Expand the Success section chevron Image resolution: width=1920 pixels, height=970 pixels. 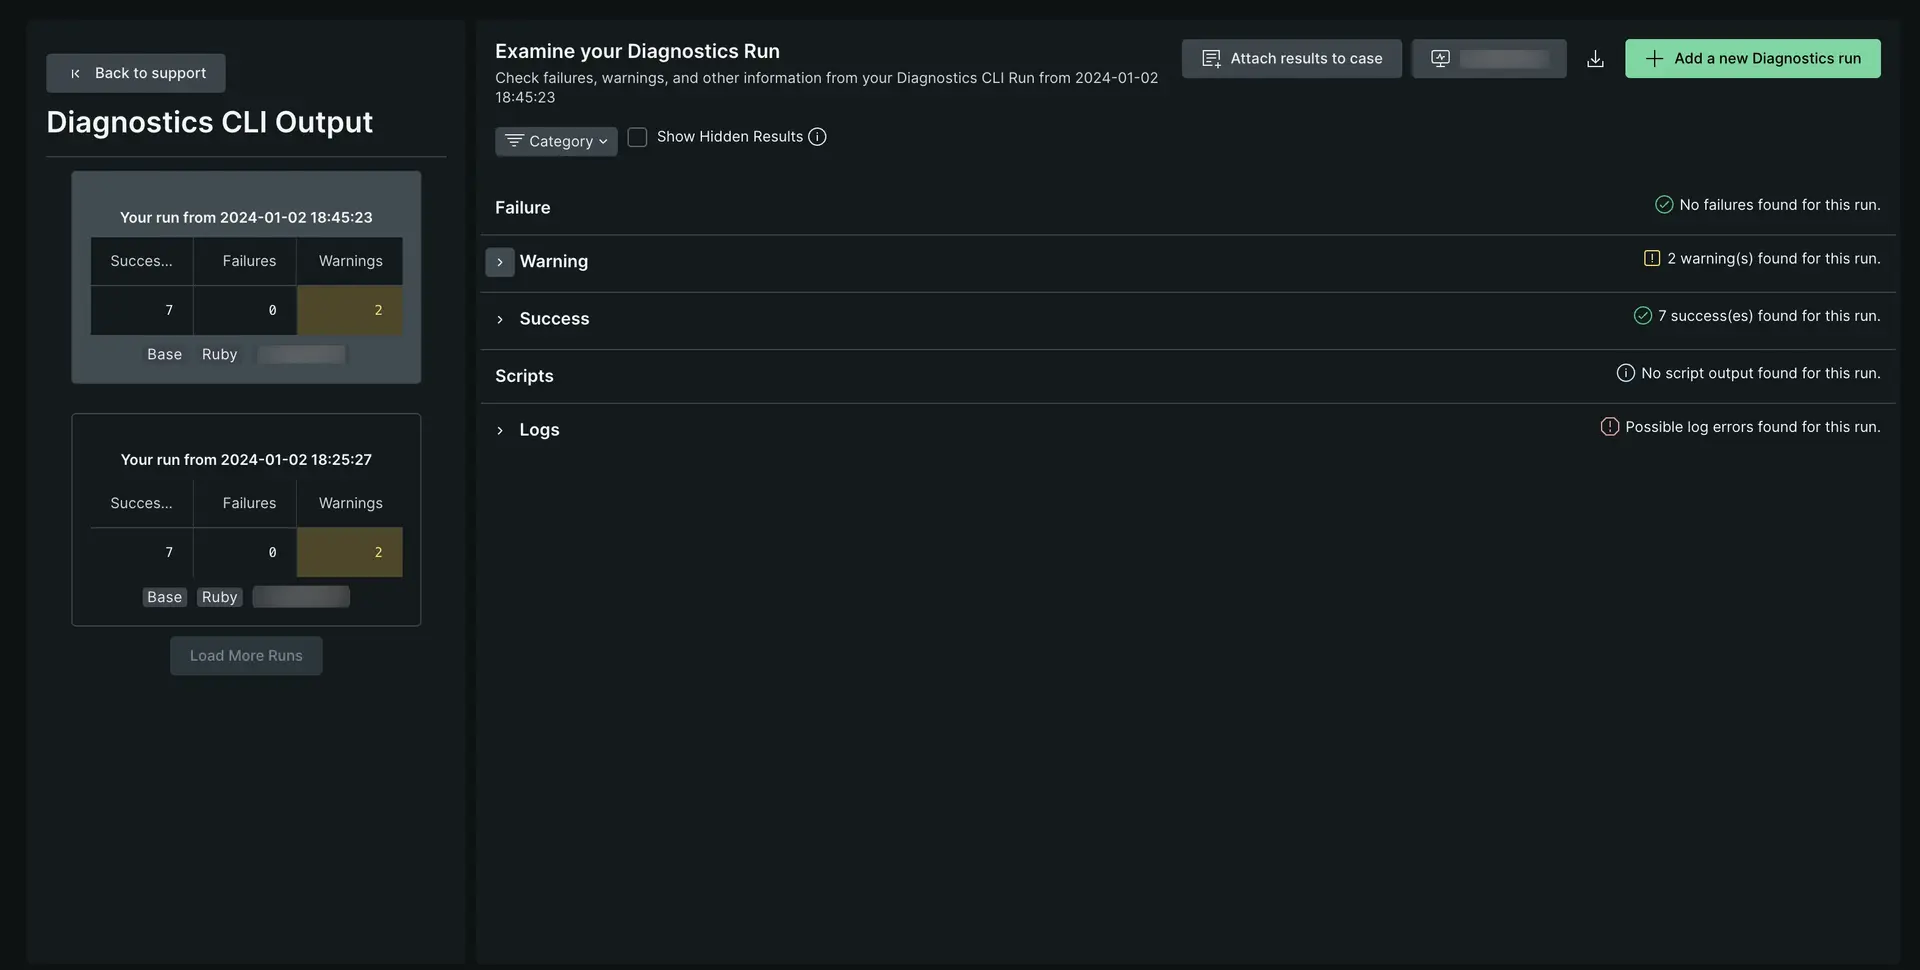500,319
